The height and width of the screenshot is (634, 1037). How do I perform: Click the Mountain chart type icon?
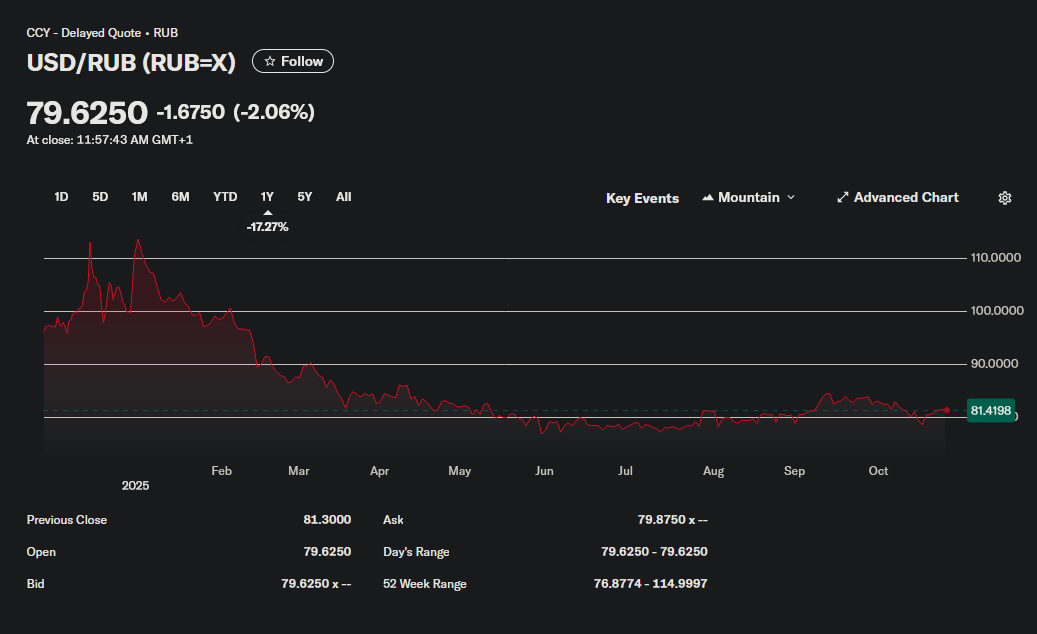click(708, 197)
